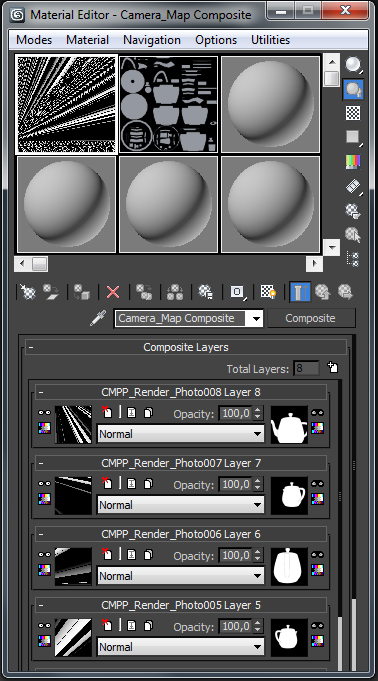
Task: Collapse the CMPP_Render_Photo006 Layer 6 rollout
Action: [41, 534]
